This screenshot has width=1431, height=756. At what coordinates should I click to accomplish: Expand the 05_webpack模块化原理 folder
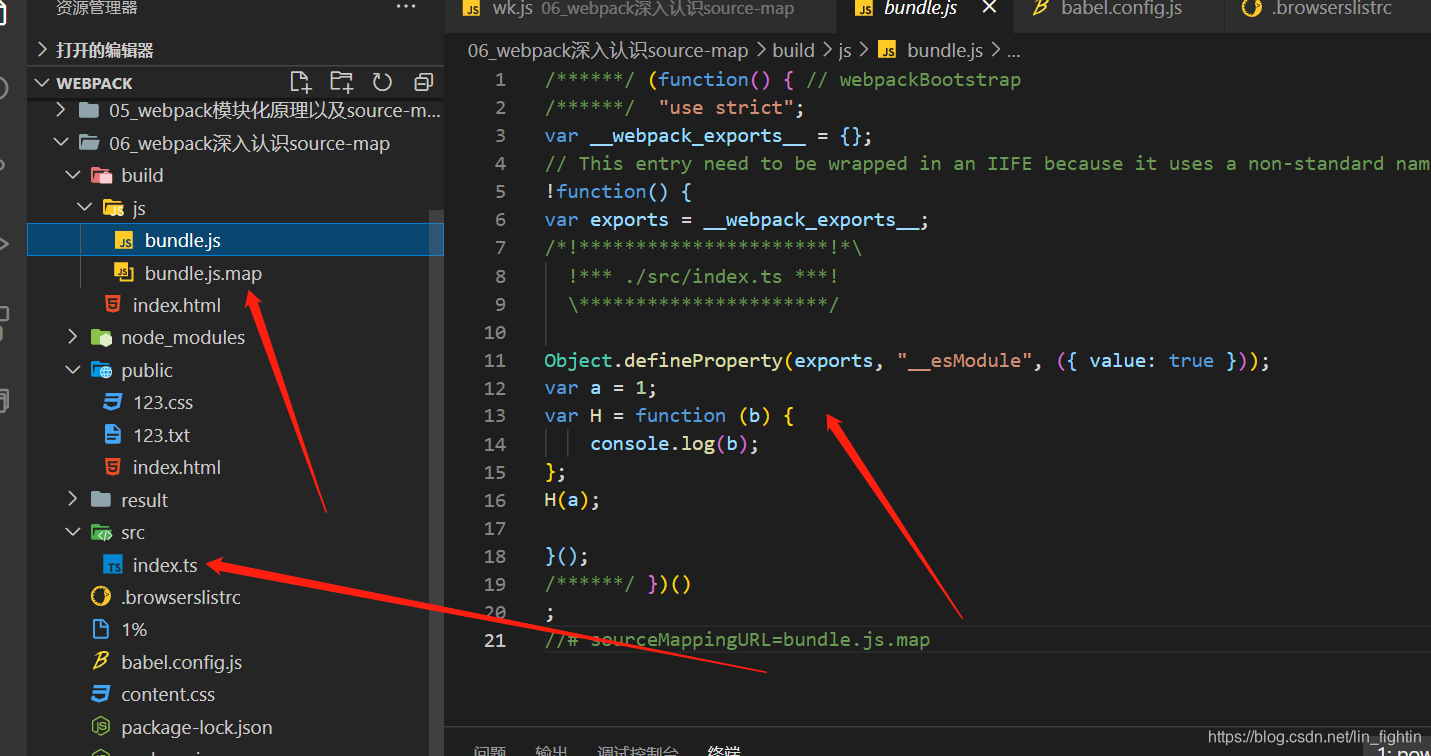(61, 110)
